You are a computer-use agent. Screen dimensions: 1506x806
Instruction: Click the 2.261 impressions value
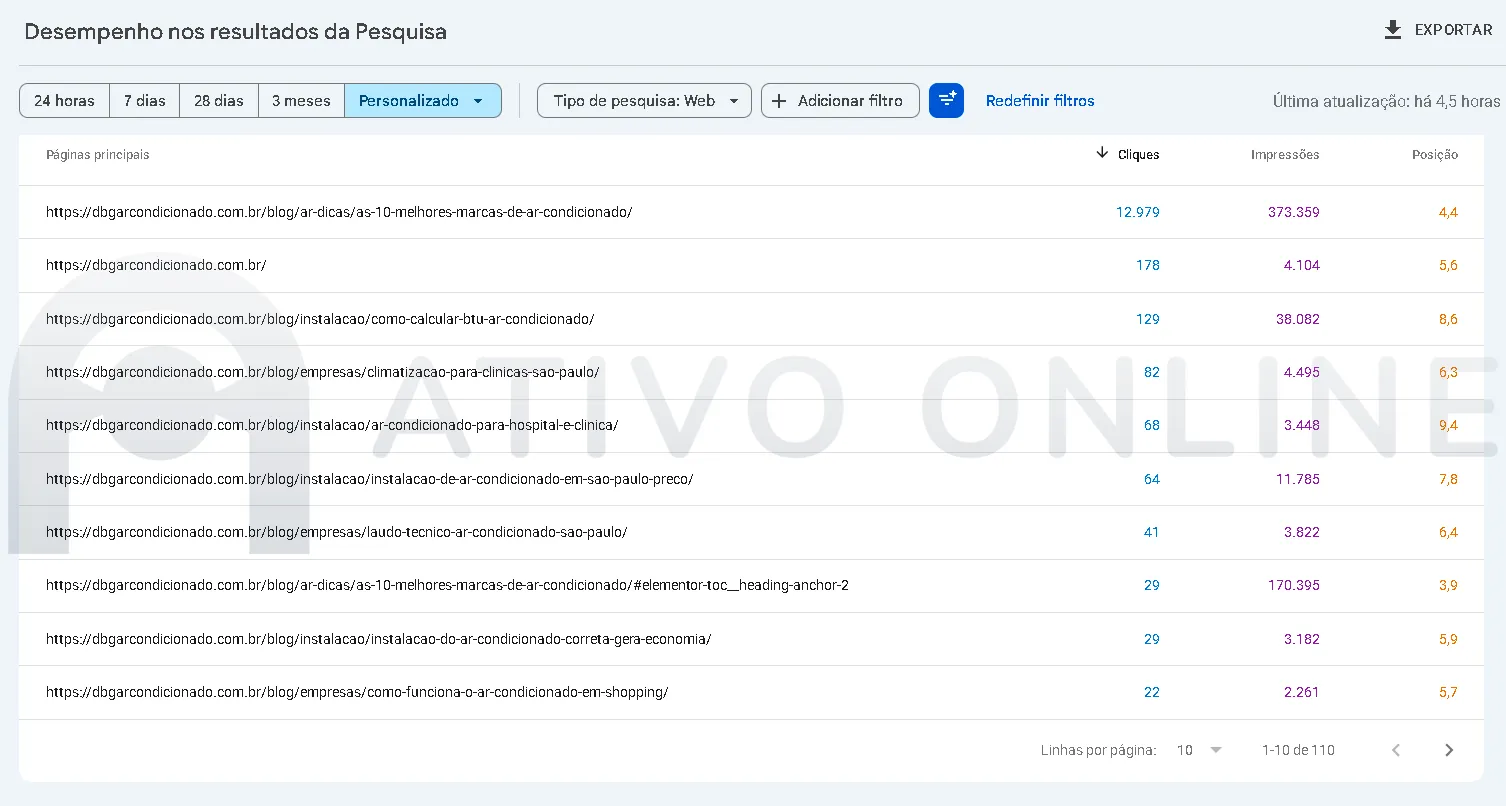pos(1302,692)
